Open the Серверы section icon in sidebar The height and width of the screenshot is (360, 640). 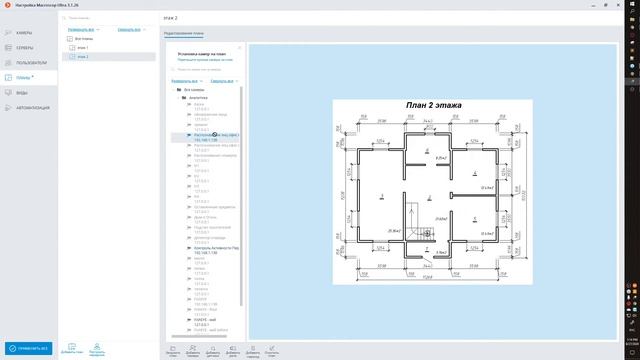[x=8, y=48]
